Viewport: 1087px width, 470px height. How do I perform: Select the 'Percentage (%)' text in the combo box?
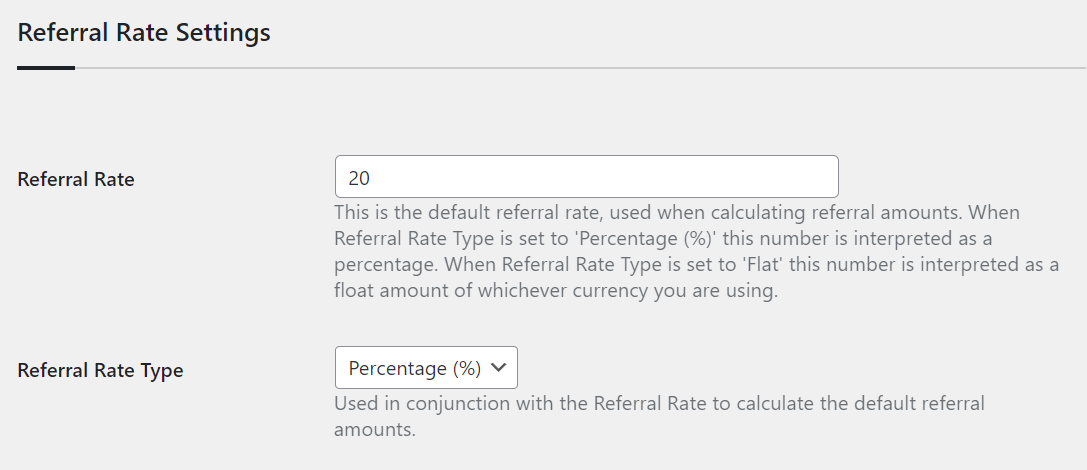click(415, 368)
